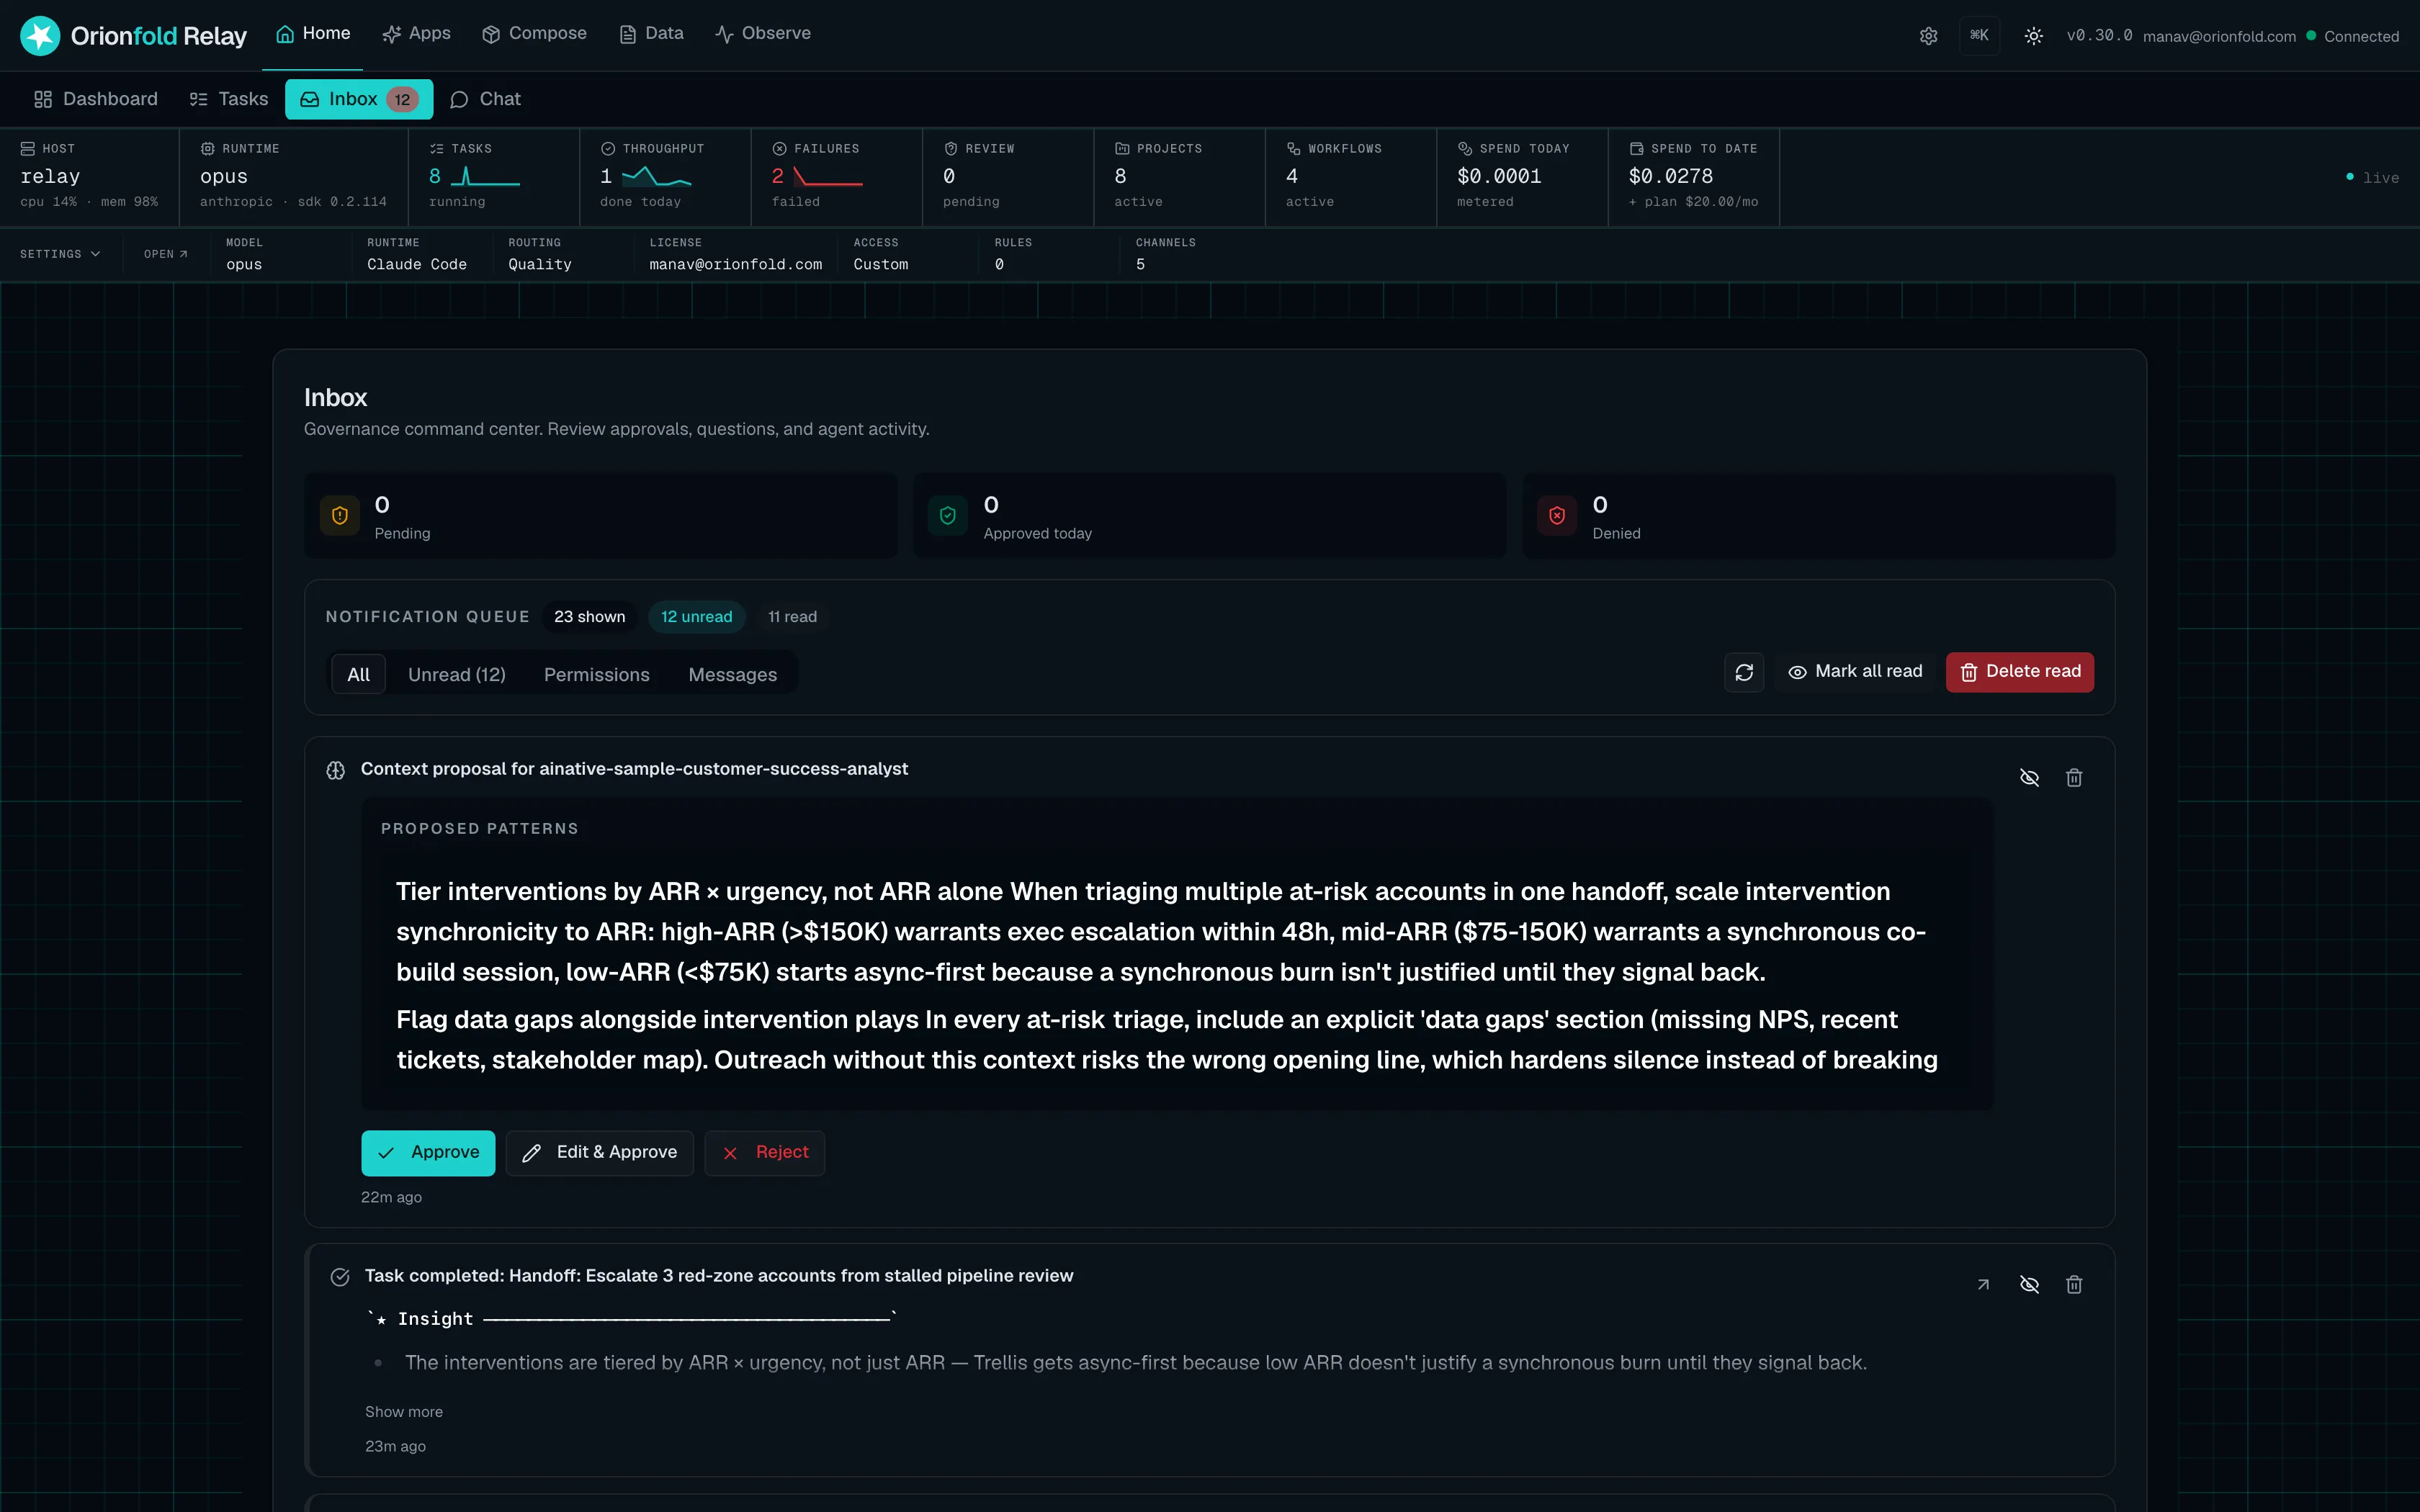Image resolution: width=2420 pixels, height=1512 pixels.
Task: Go to the Tasks tab
Action: (x=229, y=99)
